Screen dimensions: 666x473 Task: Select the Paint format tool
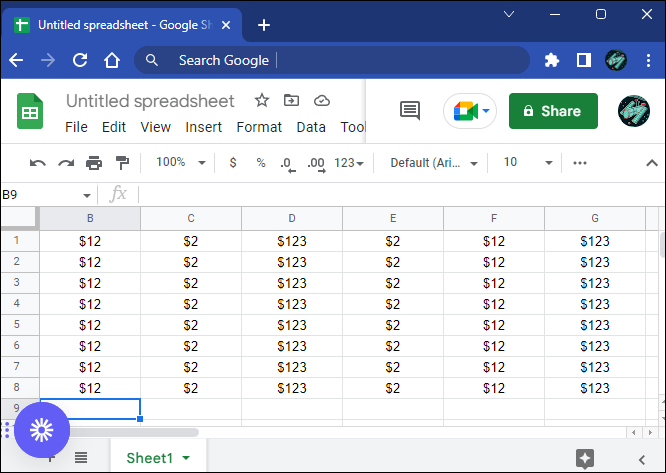click(122, 163)
